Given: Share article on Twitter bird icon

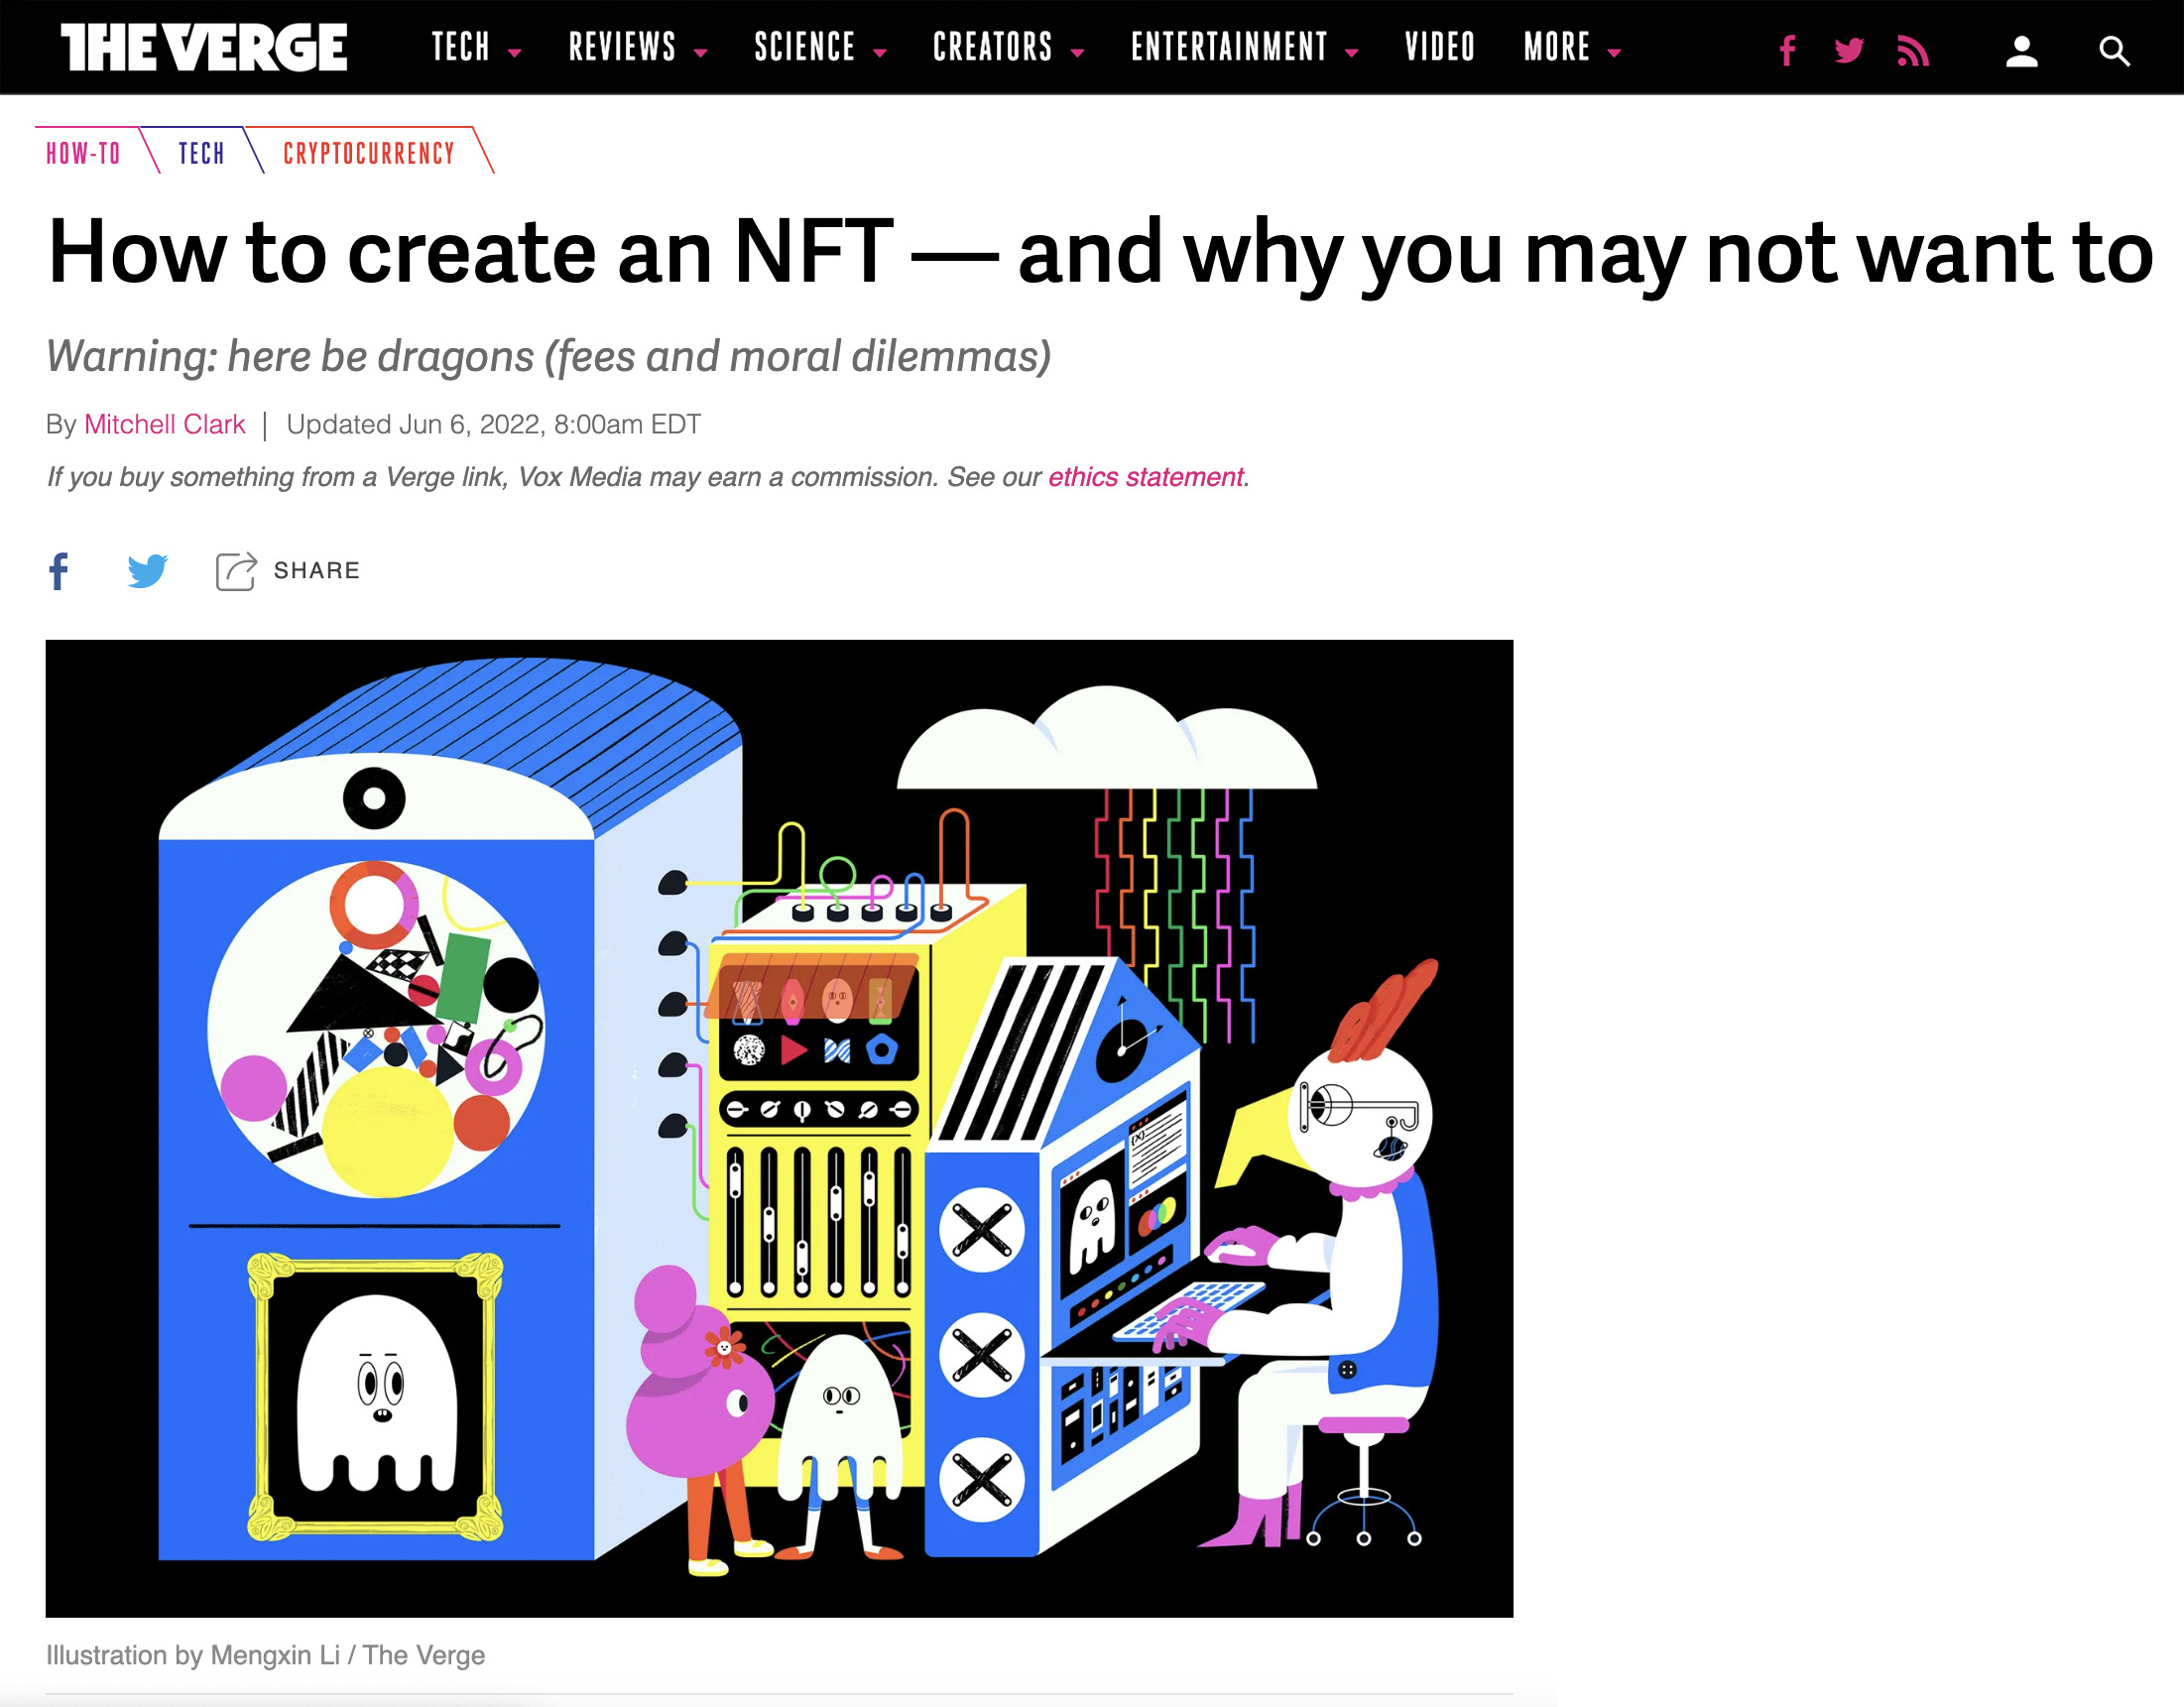Looking at the screenshot, I should 147,571.
